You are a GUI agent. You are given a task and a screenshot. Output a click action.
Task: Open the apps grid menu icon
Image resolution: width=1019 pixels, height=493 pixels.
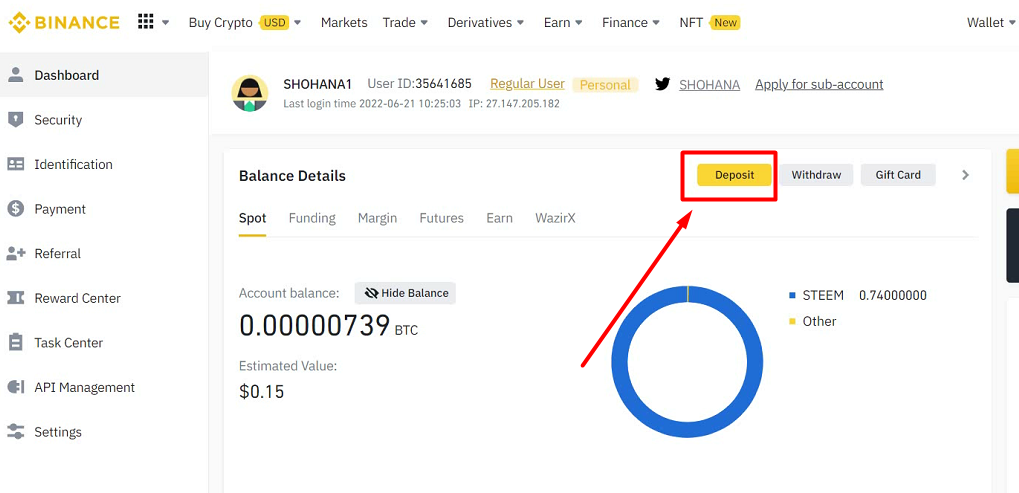coord(146,22)
